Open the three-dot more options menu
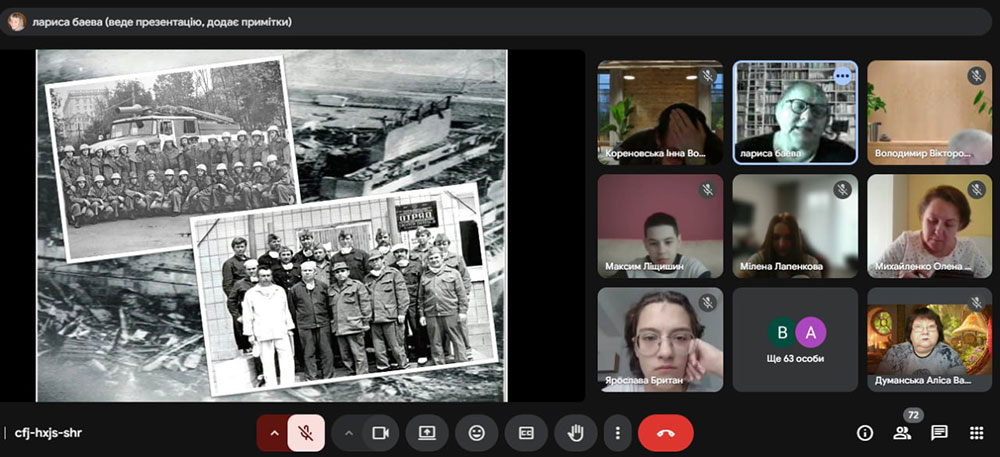 pos(618,433)
